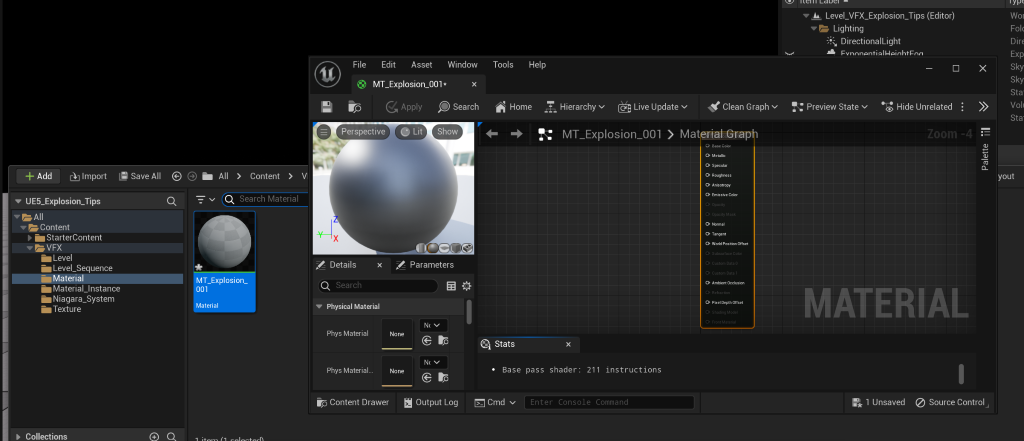This screenshot has width=1024, height=441.
Task: Save the material with the floppy disk icon
Action: [327, 106]
